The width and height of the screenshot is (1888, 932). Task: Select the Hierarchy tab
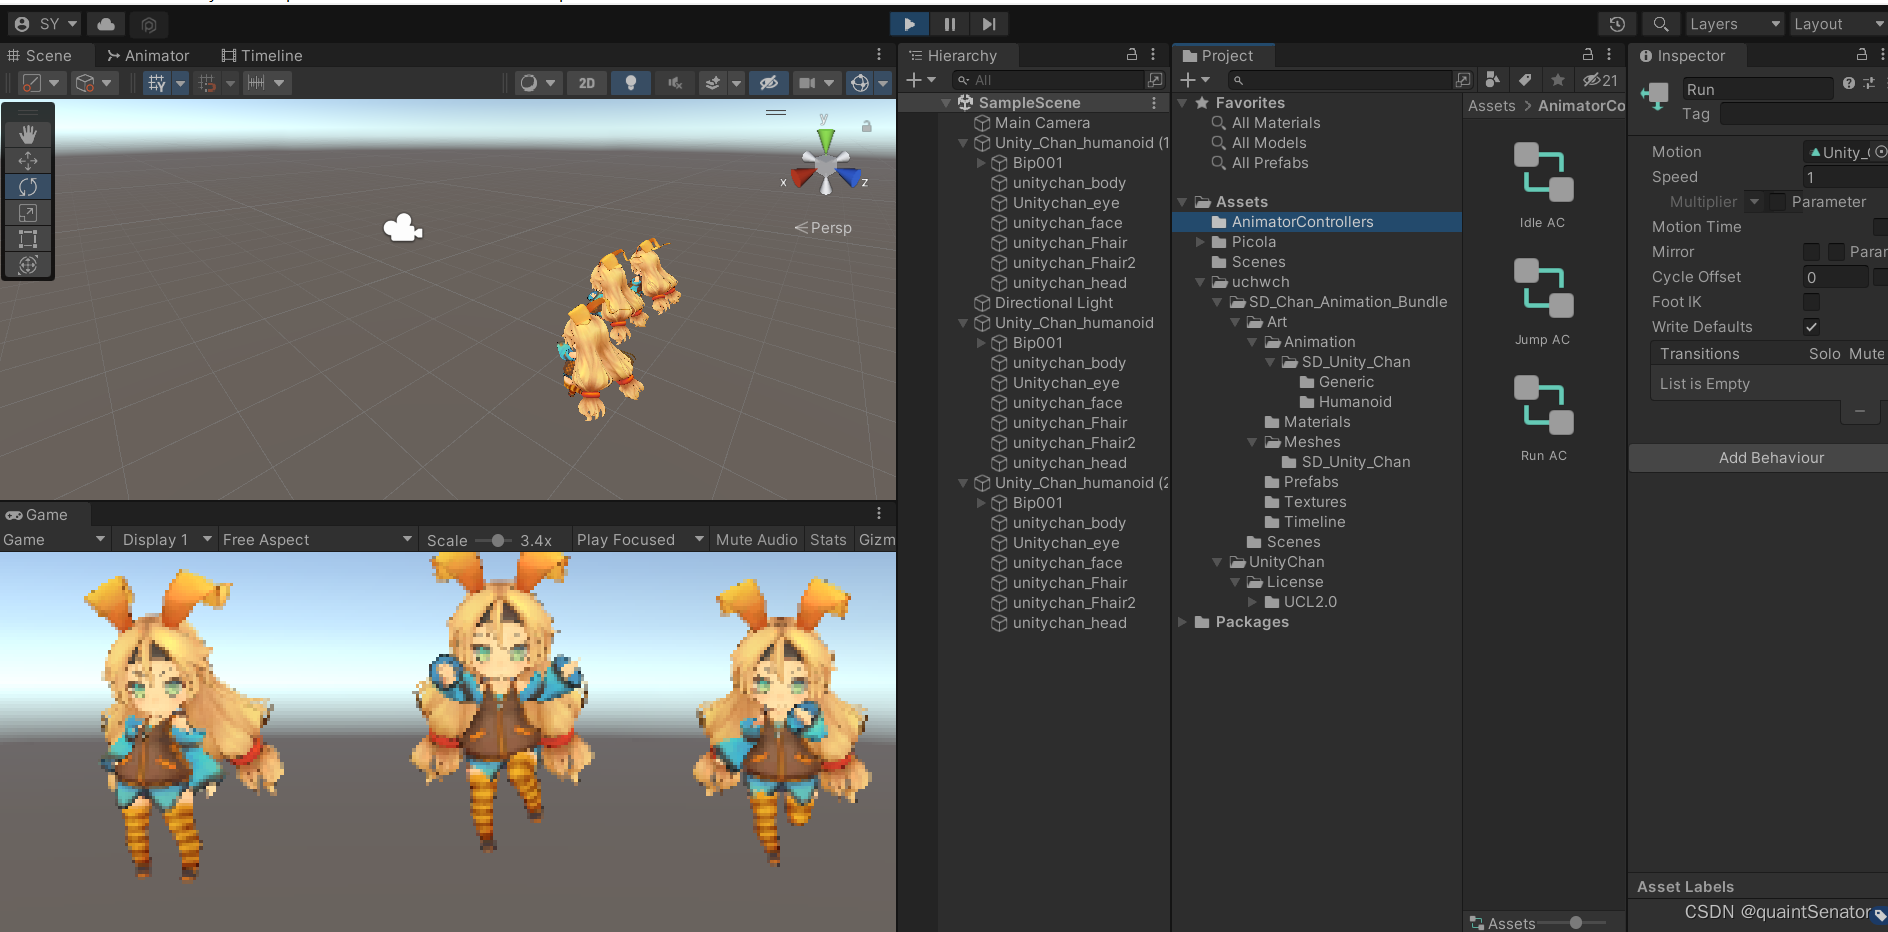tap(953, 56)
